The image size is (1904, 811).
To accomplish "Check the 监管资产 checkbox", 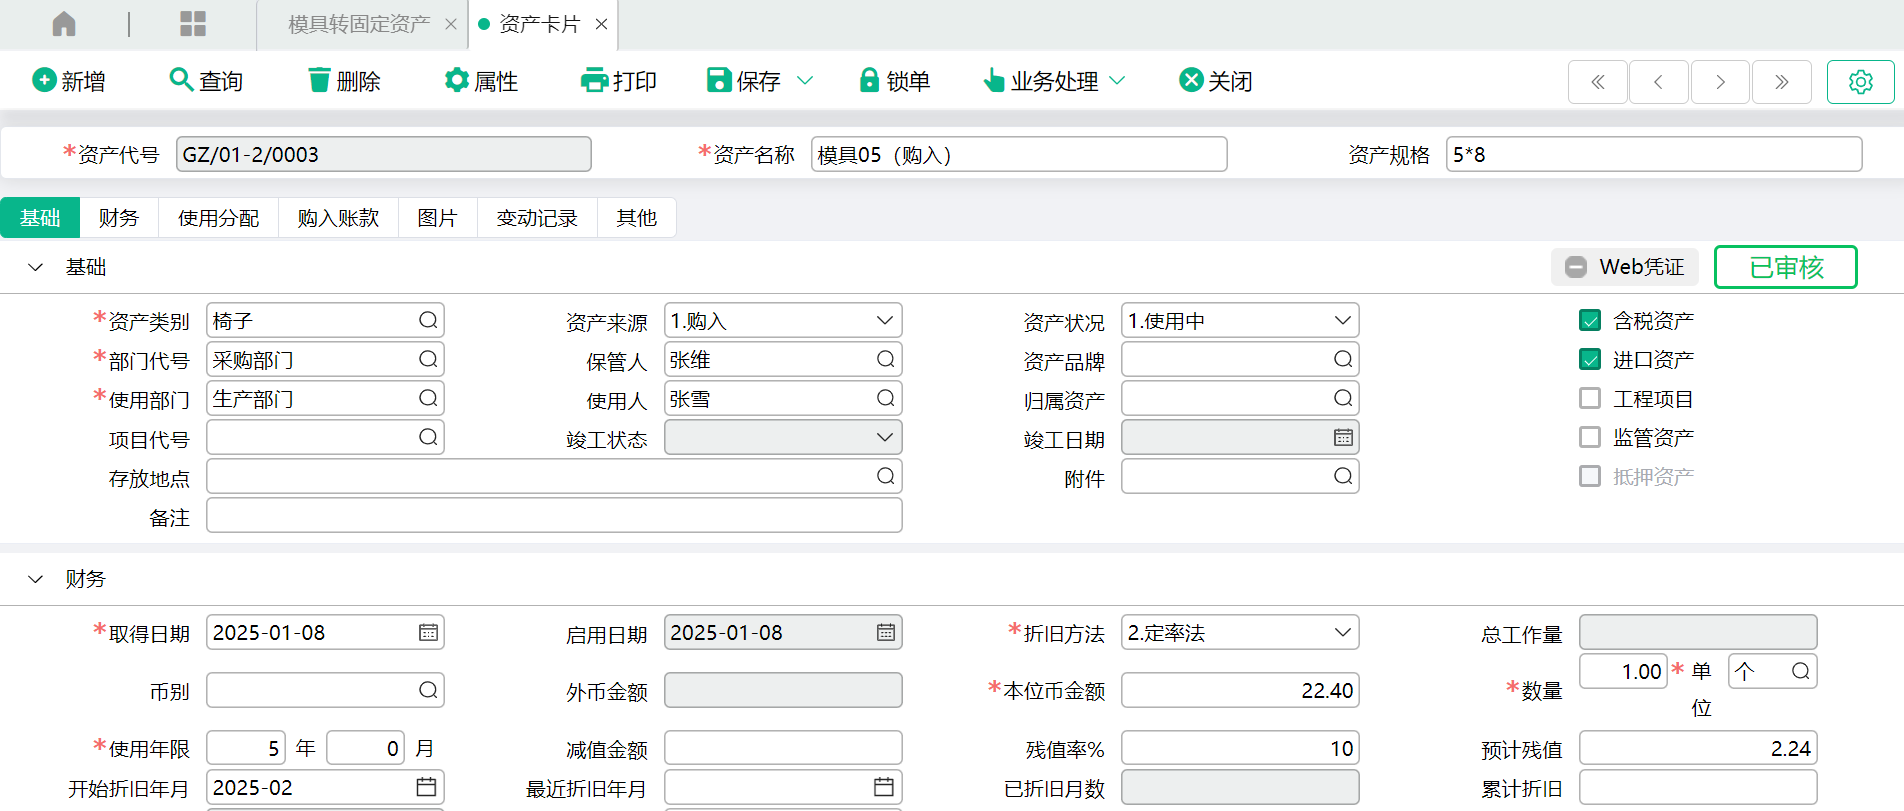I will point(1590,437).
